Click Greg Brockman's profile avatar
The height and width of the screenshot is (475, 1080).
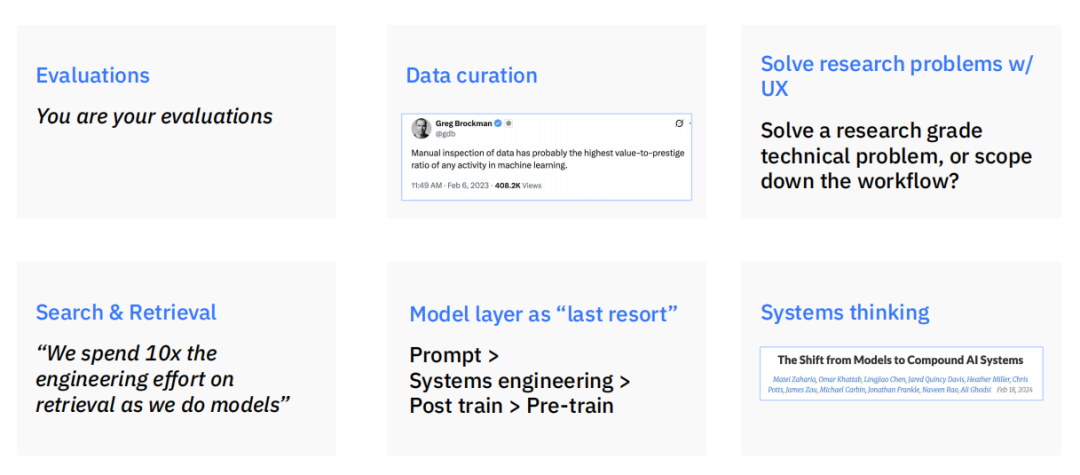coord(421,128)
